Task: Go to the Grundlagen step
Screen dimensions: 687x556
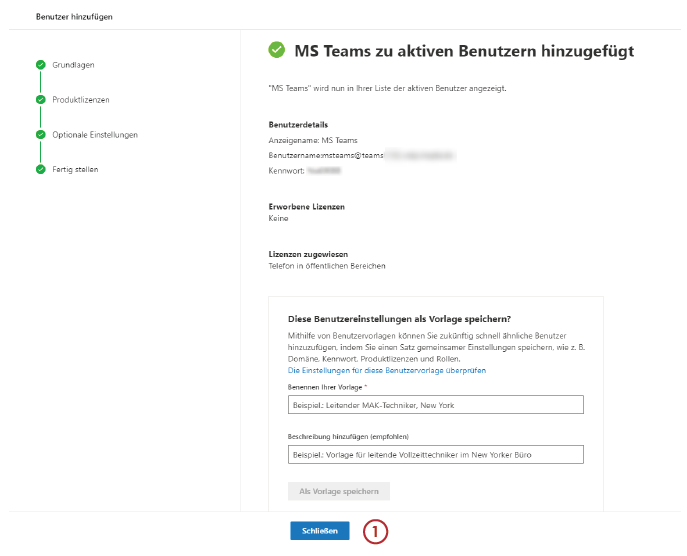Action: point(73,65)
